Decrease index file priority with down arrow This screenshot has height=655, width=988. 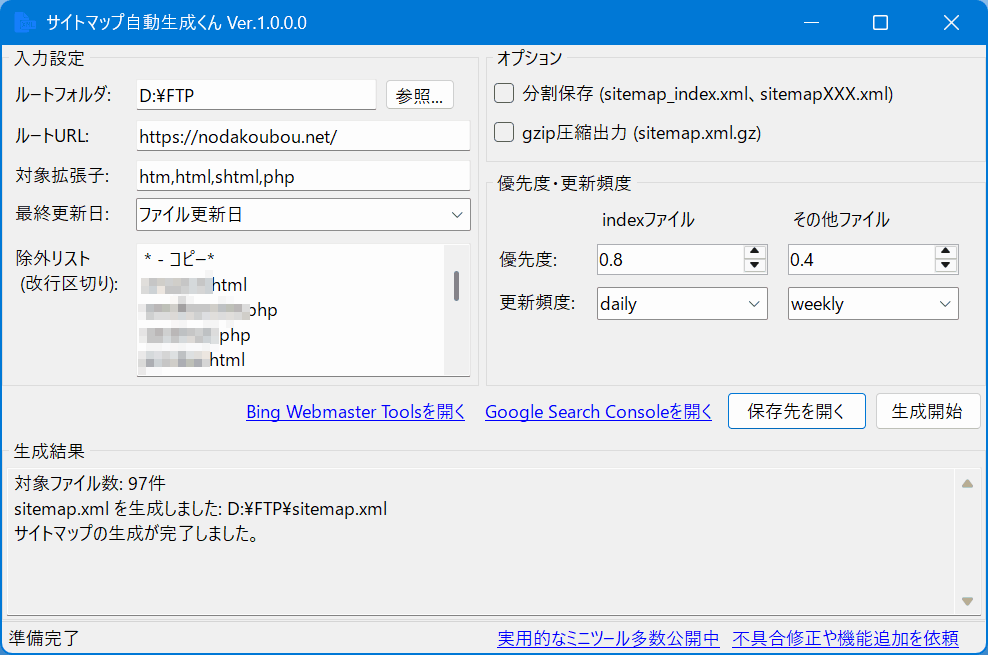[755, 266]
